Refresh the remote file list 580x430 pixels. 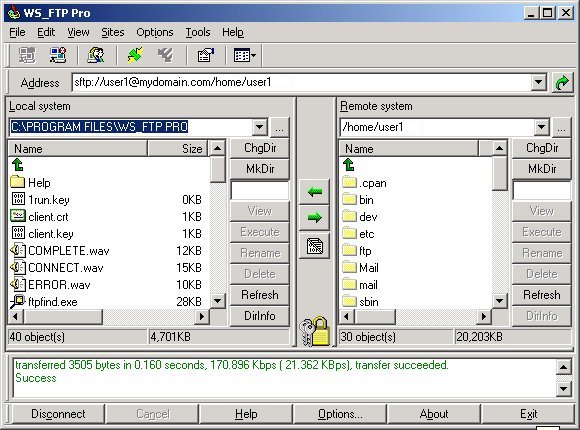pyautogui.click(x=542, y=295)
